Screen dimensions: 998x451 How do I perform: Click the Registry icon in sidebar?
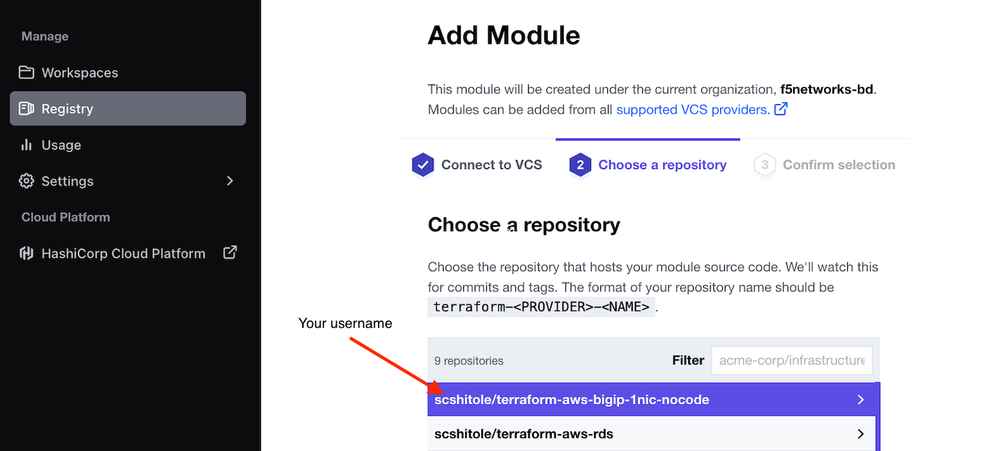pos(26,109)
